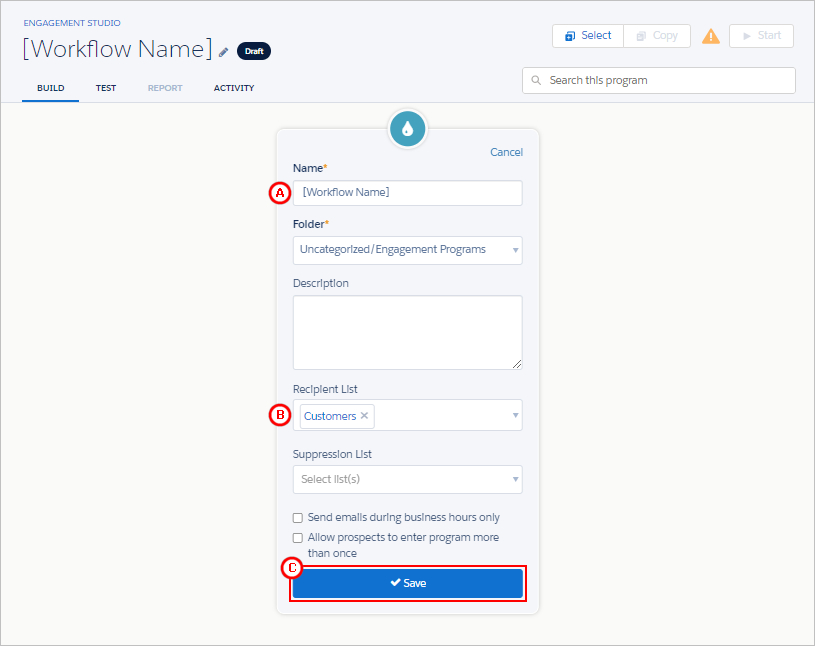815x646 pixels.
Task: Click the Copy button
Action: click(657, 36)
